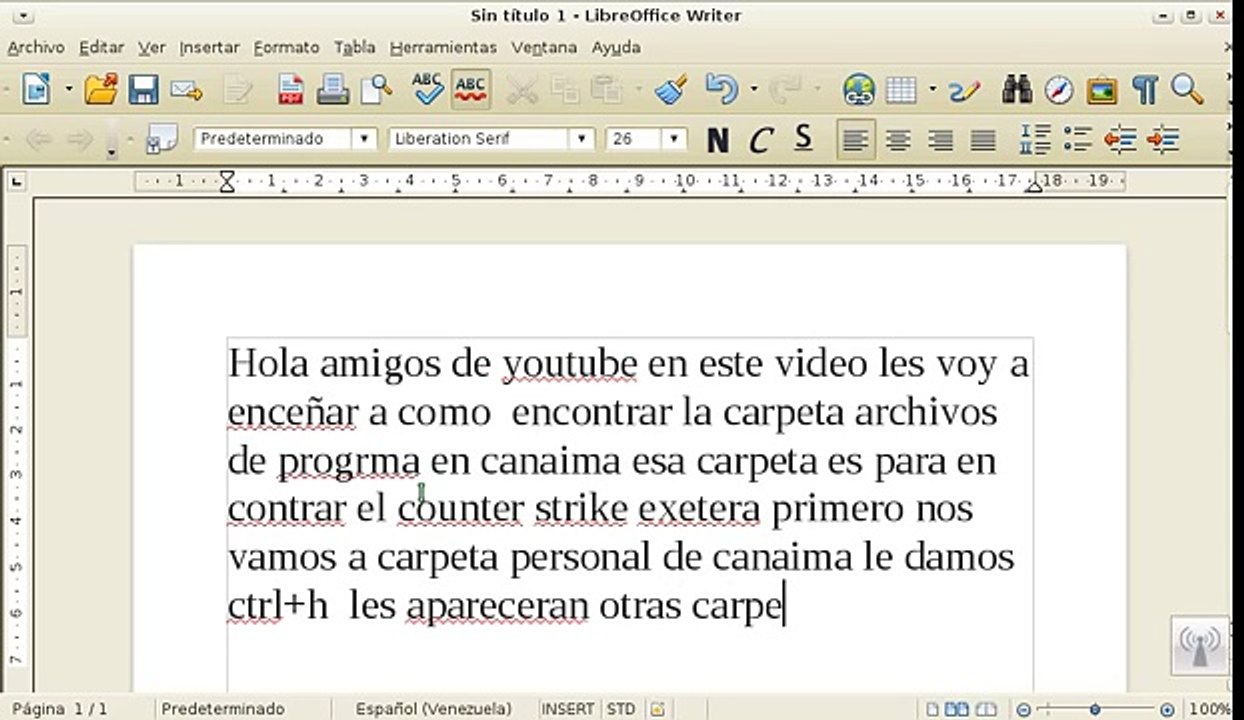Toggle bold N button
Image resolution: width=1244 pixels, height=720 pixels.
click(x=717, y=140)
